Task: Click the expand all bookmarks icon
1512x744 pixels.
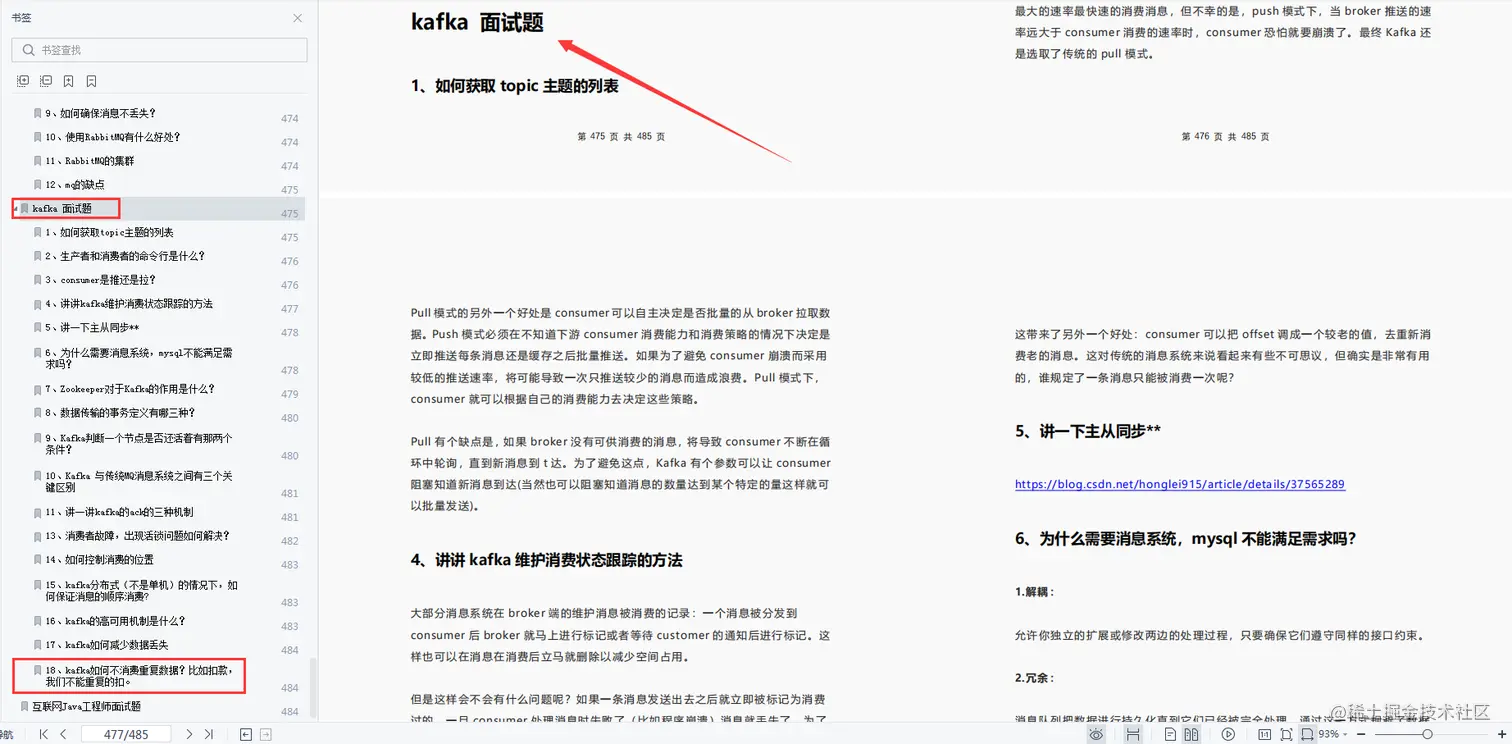Action: (22, 81)
